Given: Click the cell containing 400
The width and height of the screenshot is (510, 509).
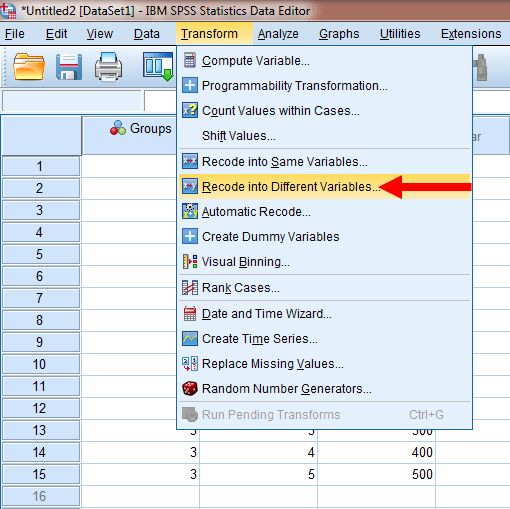Looking at the screenshot, I should pos(377,452).
